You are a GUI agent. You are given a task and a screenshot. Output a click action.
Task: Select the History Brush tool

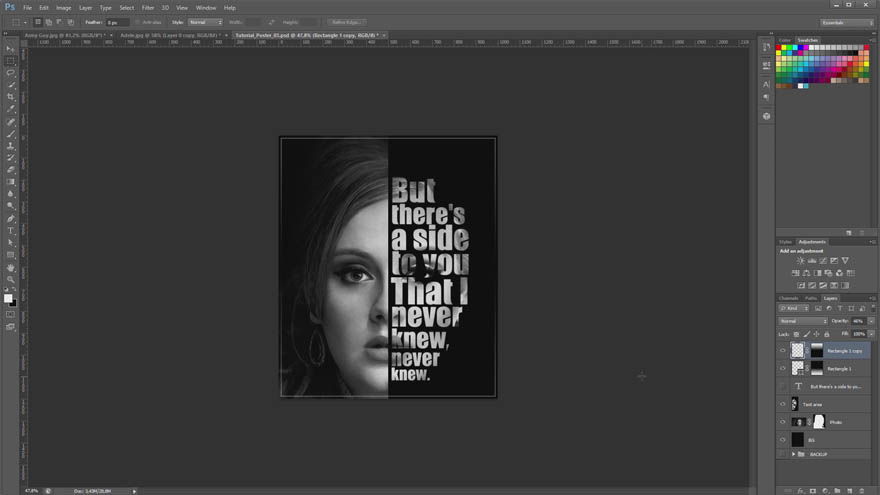coord(10,158)
